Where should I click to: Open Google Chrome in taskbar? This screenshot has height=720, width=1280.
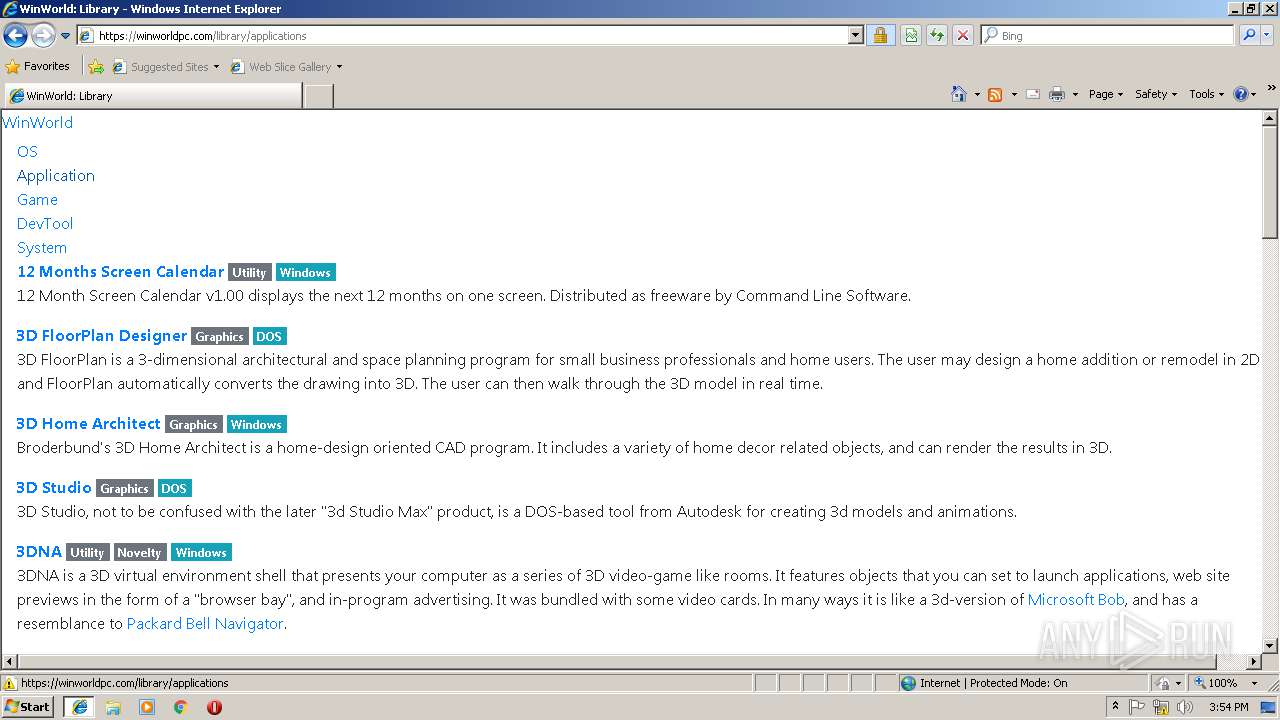[181, 707]
